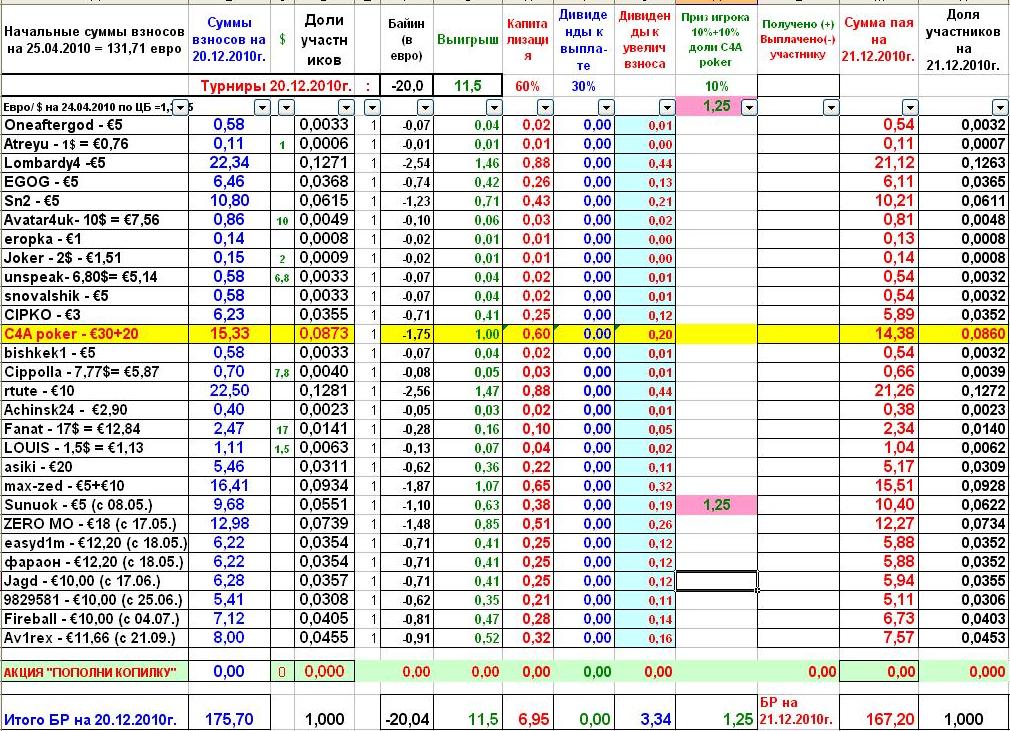Image resolution: width=1010 pixels, height=731 pixels.
Task: Select the tournament winnings cell 11,5
Action: tap(468, 86)
